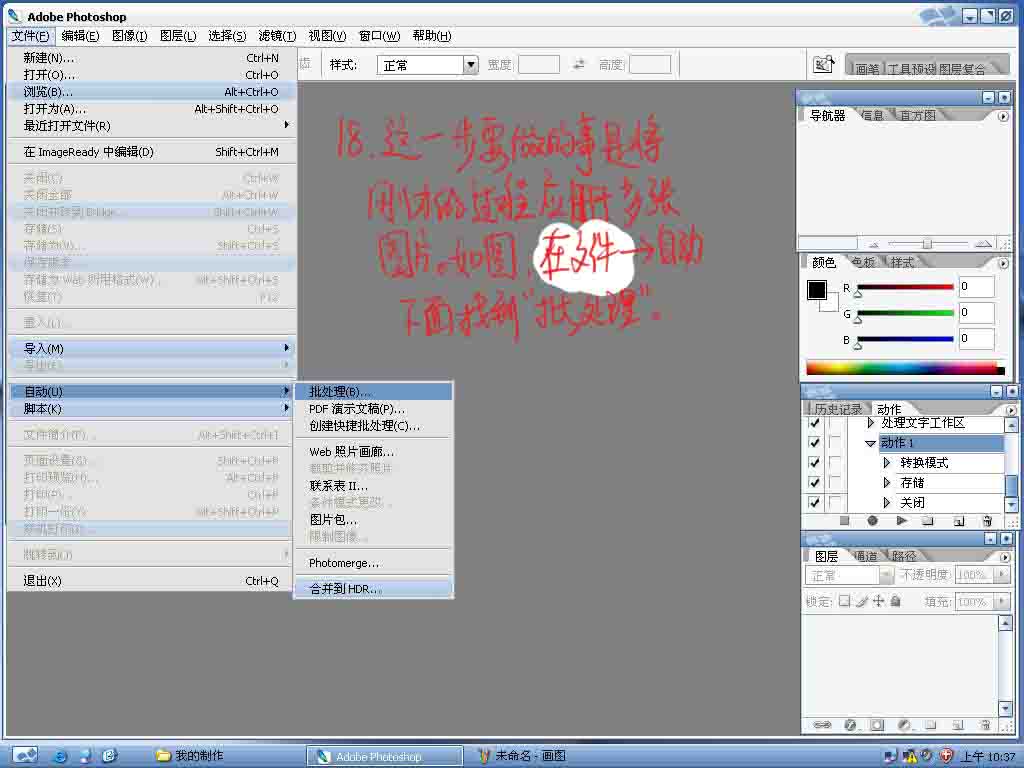Click the R value input field
Viewport: 1024px width, 768px height.
976,287
